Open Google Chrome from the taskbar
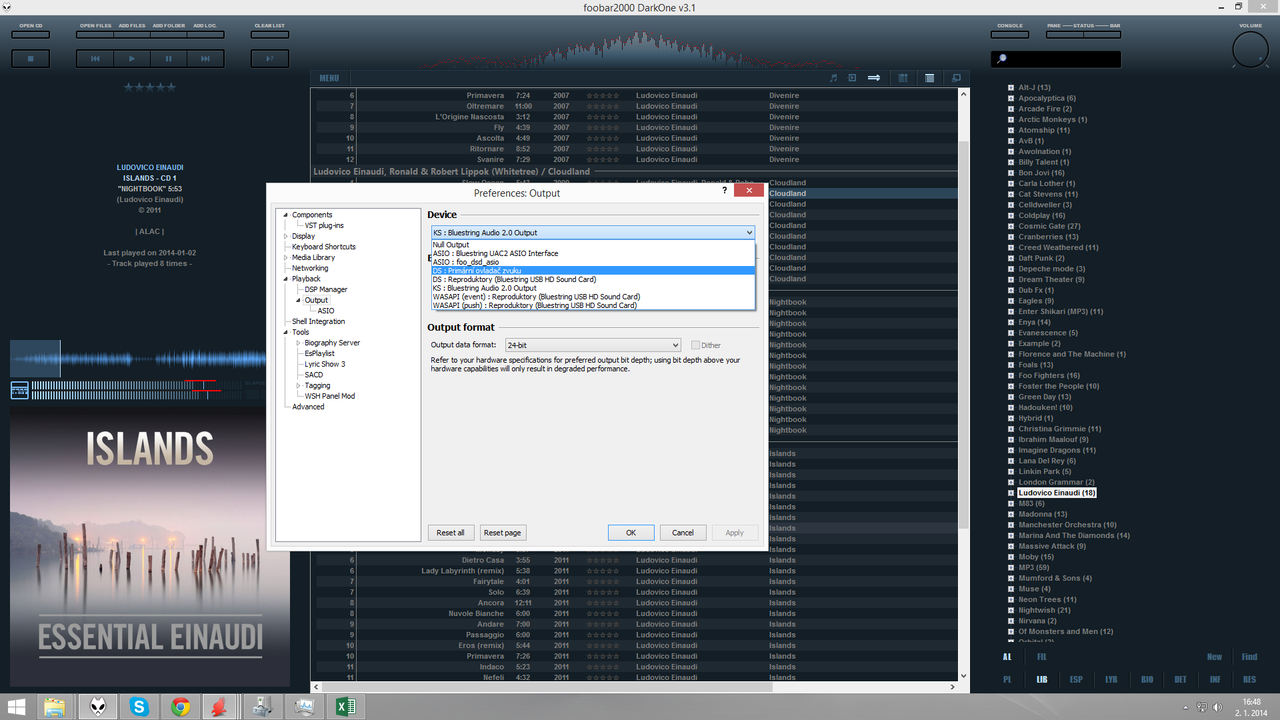The height and width of the screenshot is (720, 1280). click(181, 707)
